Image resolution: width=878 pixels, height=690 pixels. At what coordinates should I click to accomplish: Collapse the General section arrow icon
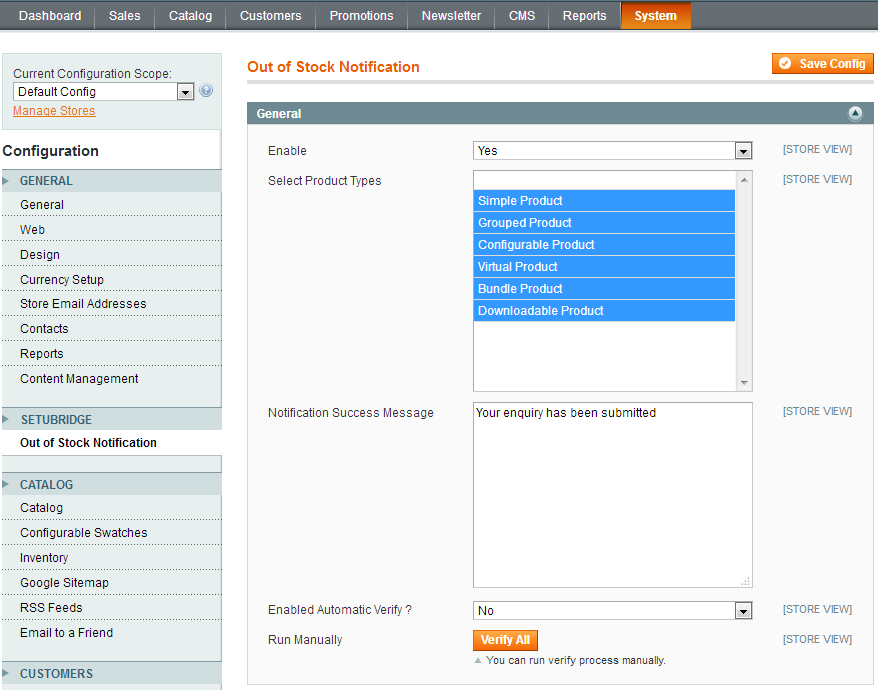(855, 114)
